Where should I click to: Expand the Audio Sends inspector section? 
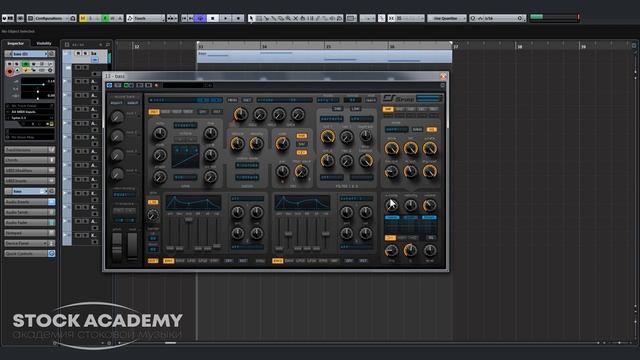click(x=30, y=212)
